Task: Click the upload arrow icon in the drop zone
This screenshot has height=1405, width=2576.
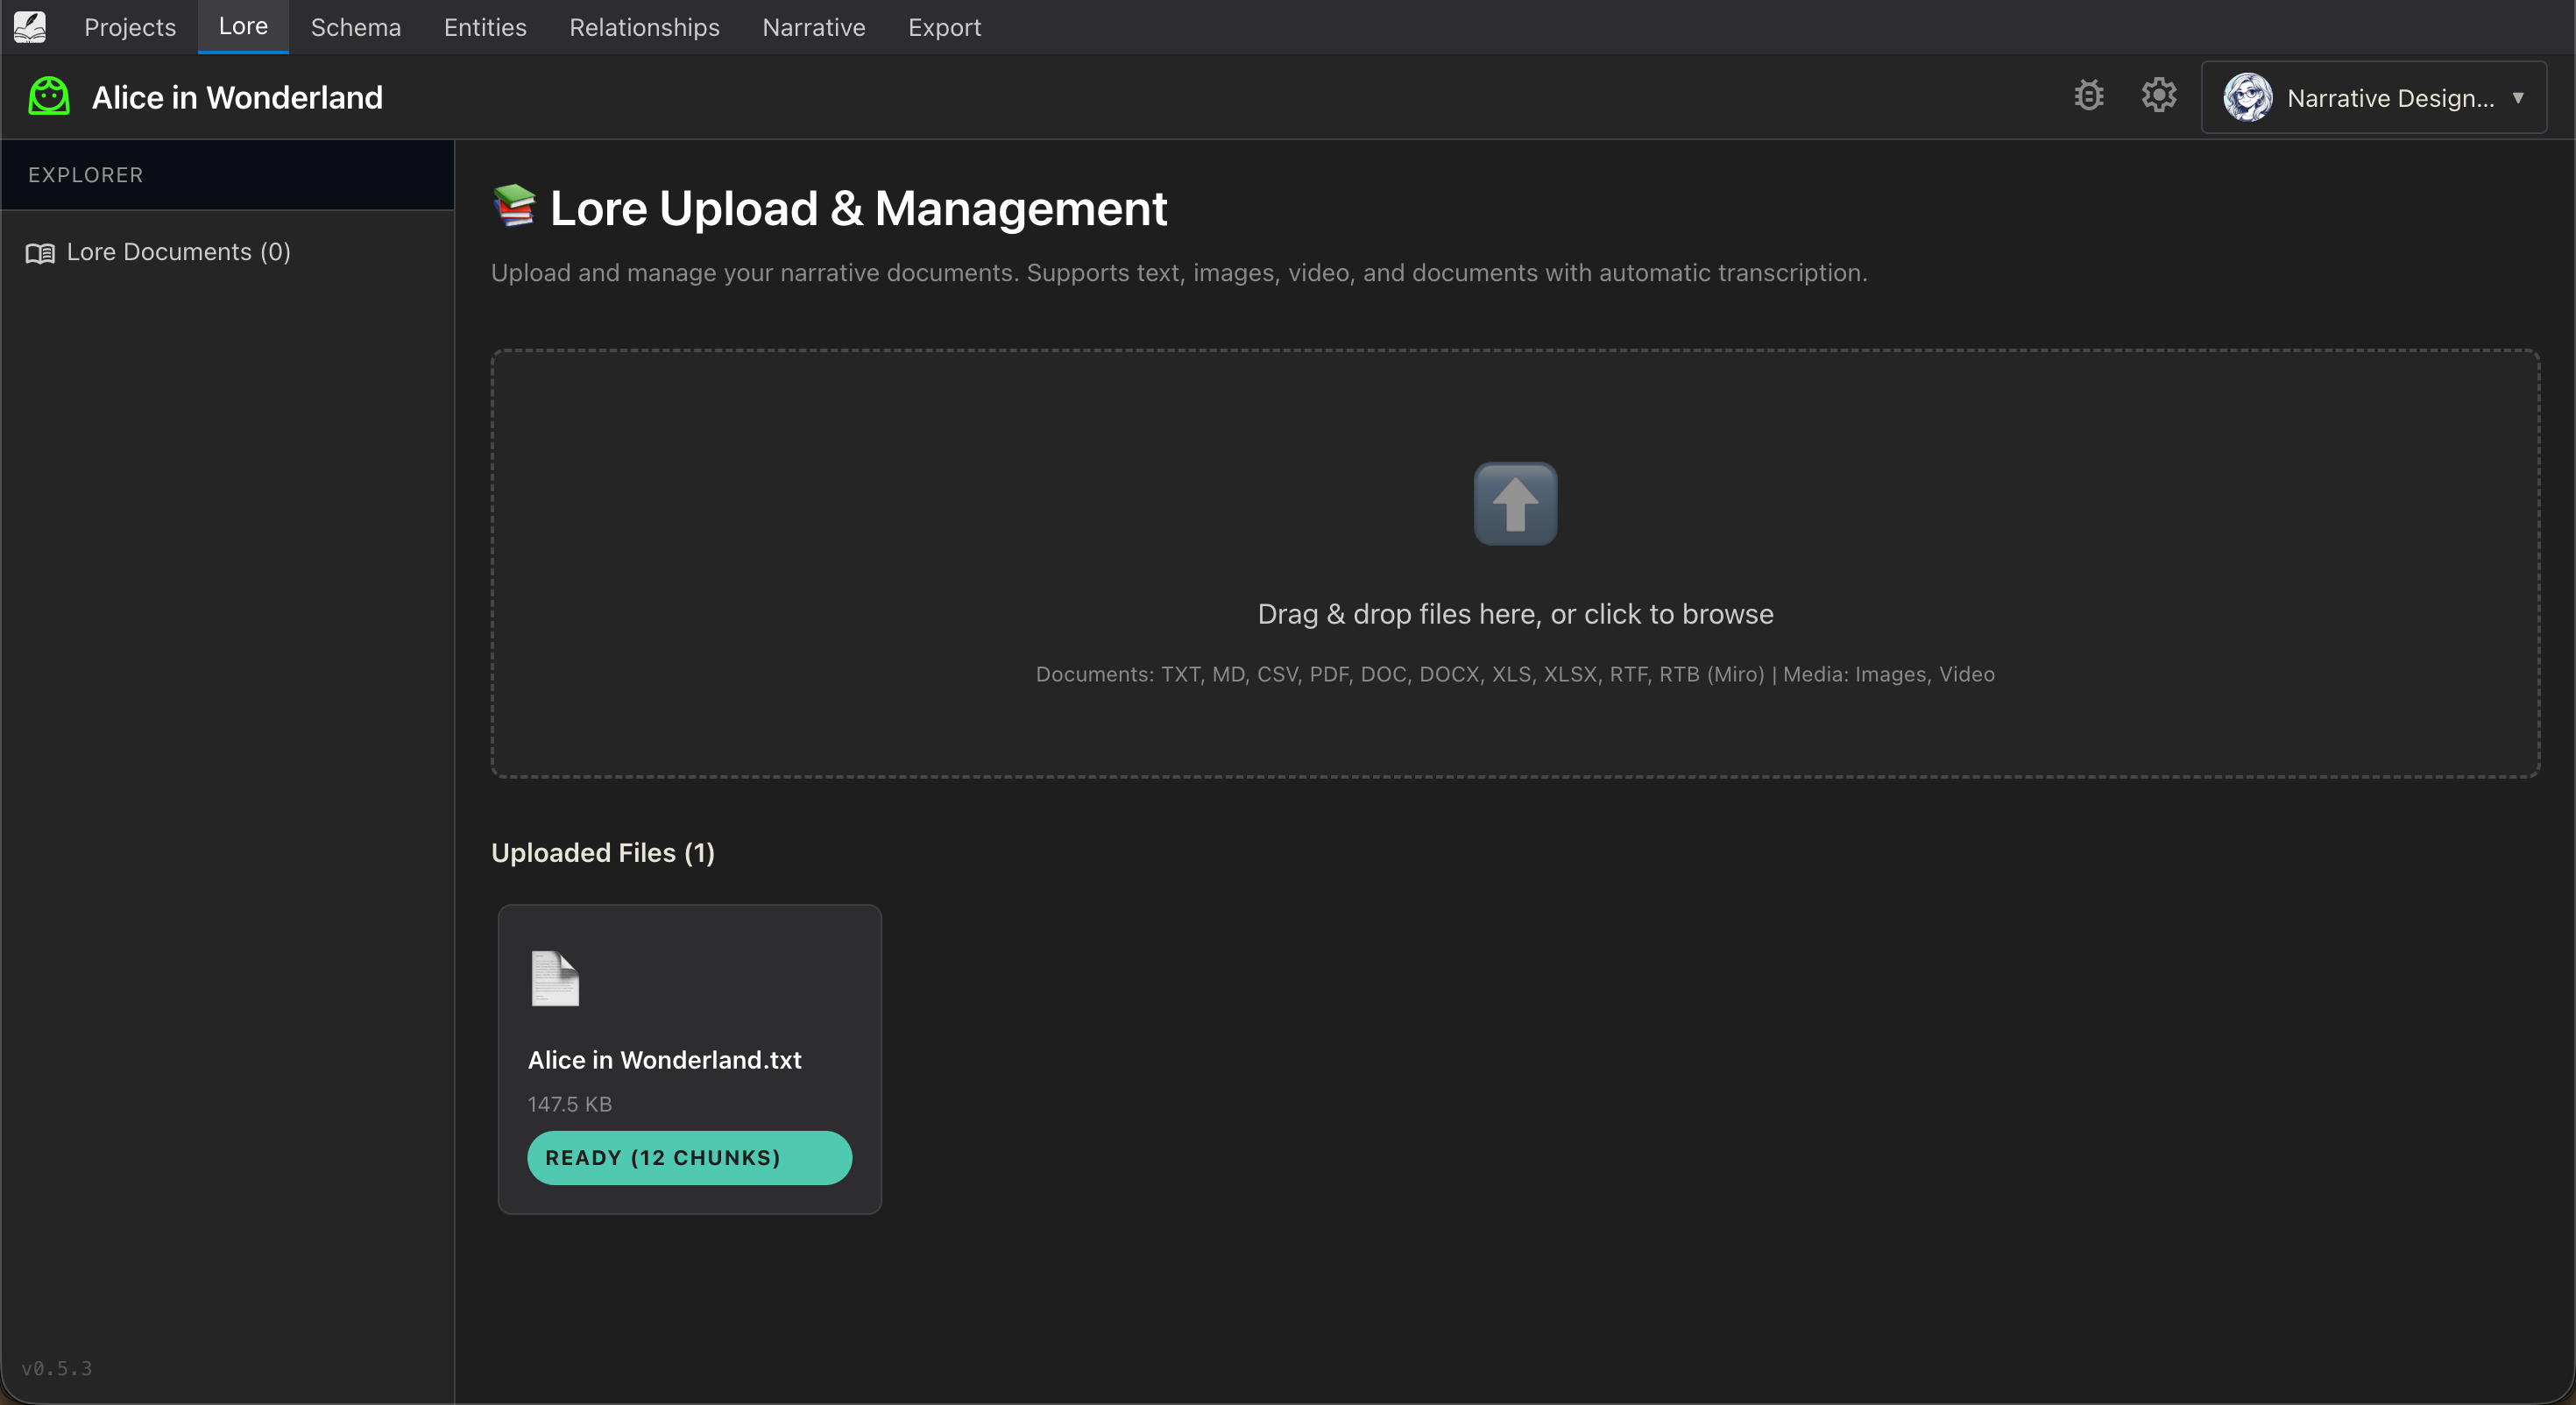Action: tap(1514, 504)
